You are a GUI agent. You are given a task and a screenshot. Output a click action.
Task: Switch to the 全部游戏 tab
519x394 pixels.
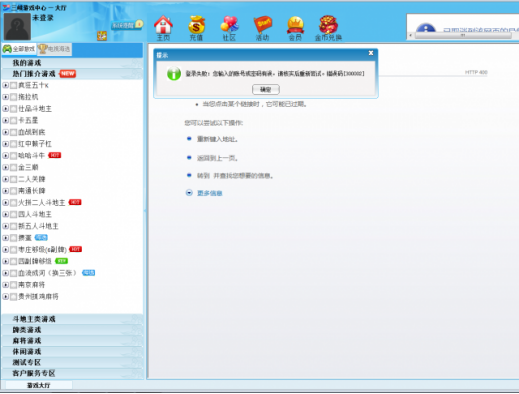tap(19, 49)
